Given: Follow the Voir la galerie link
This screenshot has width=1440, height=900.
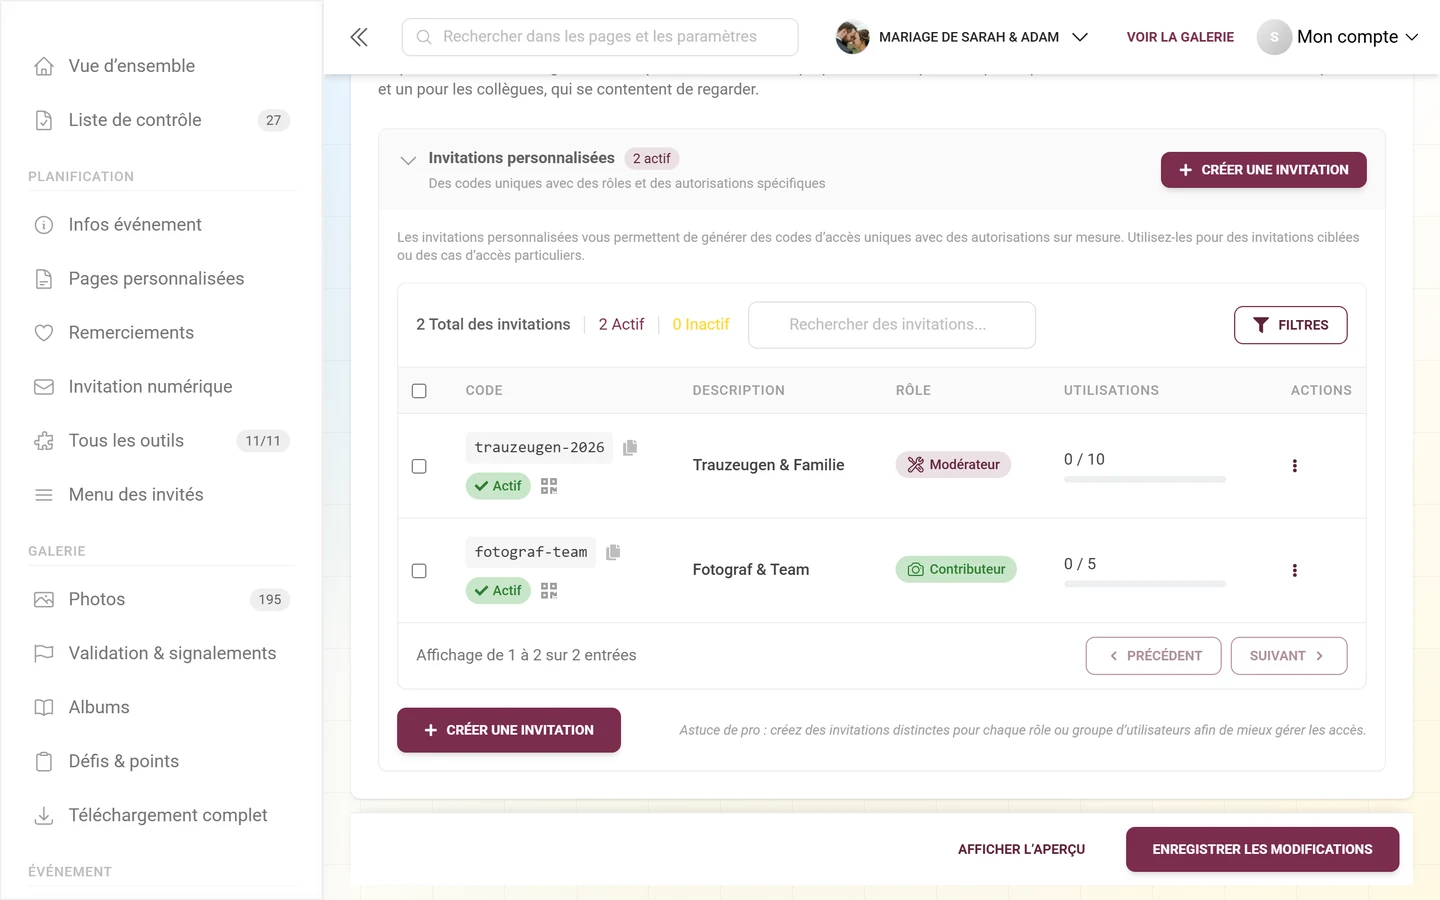Looking at the screenshot, I should [1180, 37].
